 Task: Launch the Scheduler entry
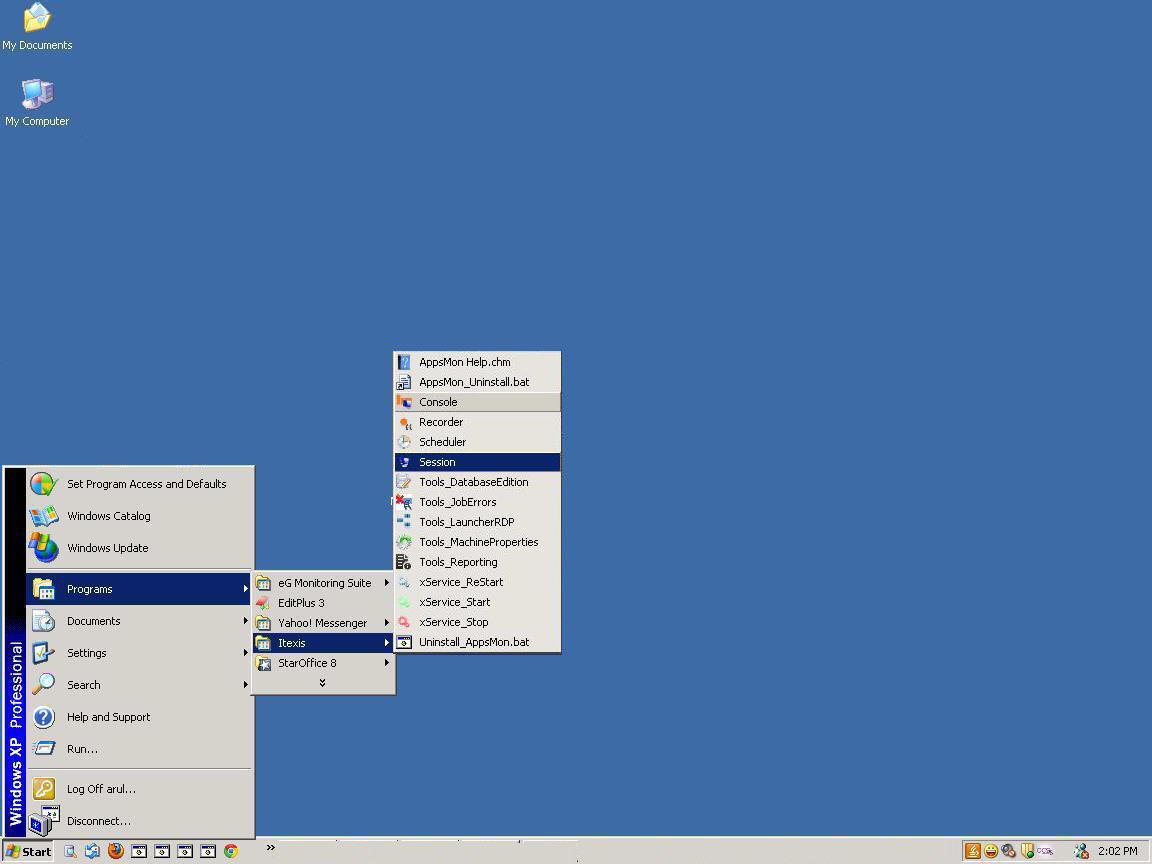pyautogui.click(x=478, y=442)
